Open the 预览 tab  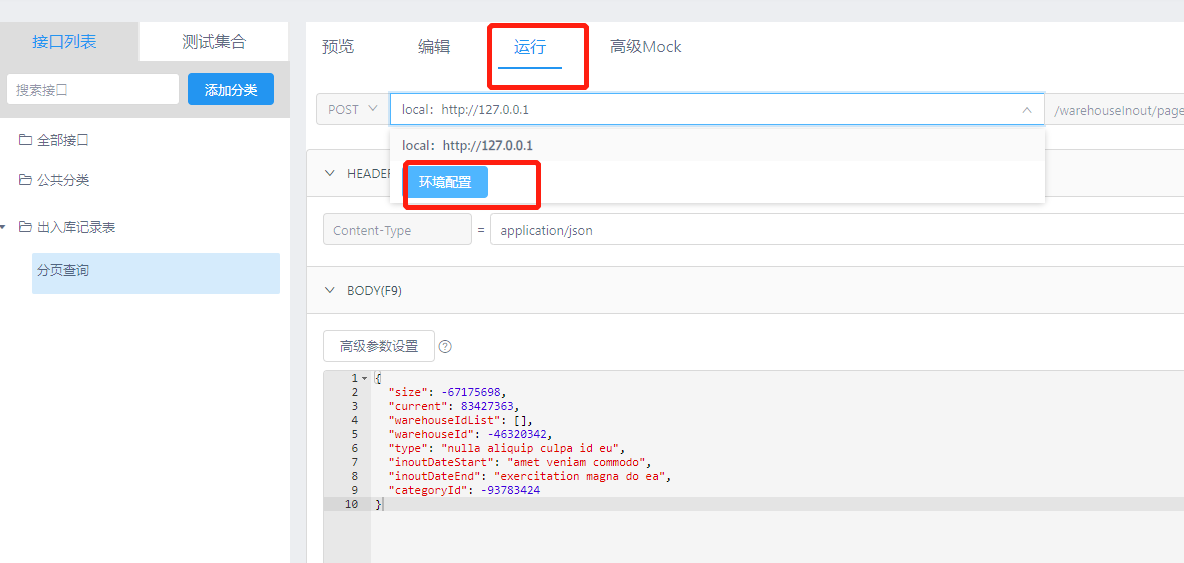click(338, 47)
